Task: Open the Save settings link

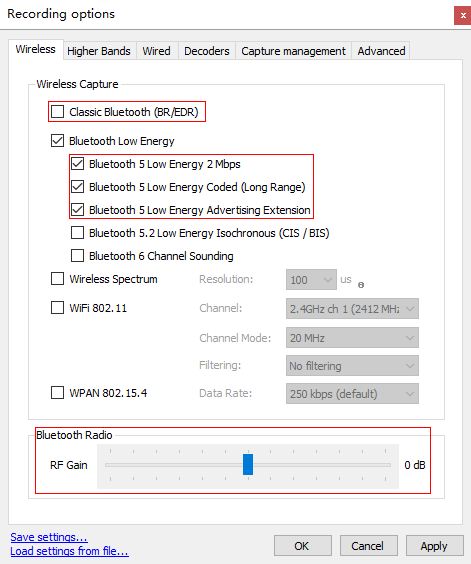Action: tap(49, 537)
